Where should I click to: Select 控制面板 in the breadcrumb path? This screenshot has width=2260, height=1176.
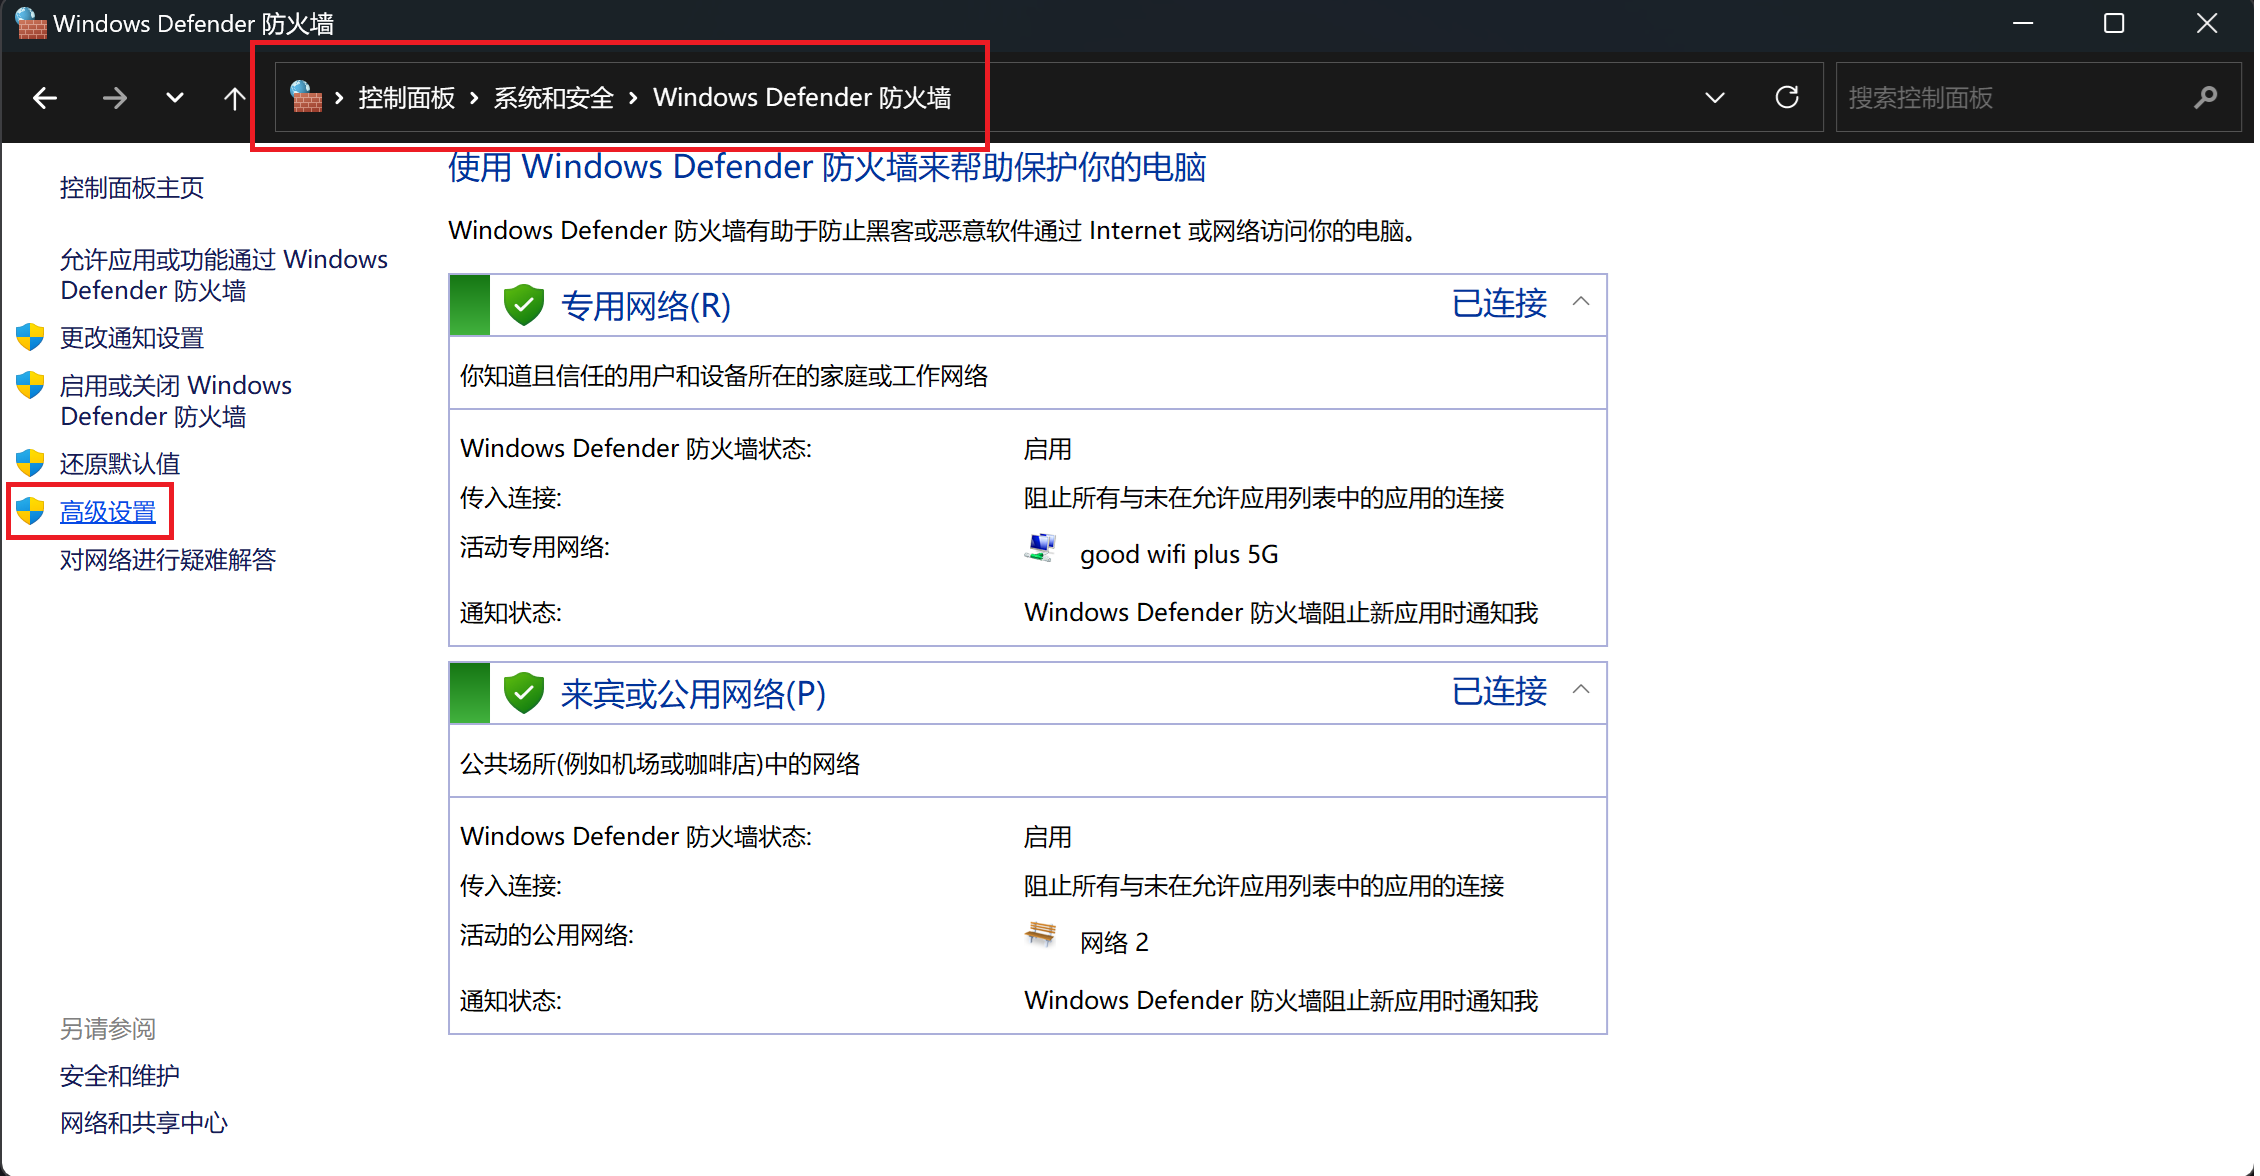(406, 98)
